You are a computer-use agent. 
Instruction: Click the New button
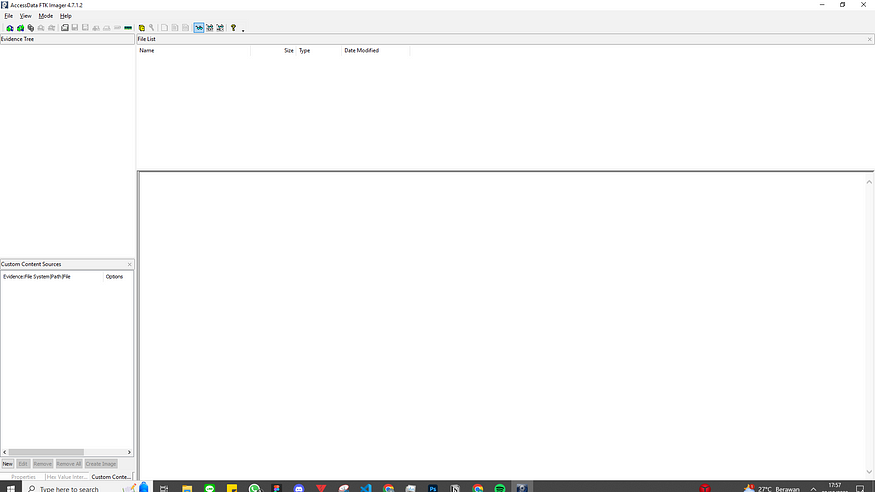(x=8, y=464)
